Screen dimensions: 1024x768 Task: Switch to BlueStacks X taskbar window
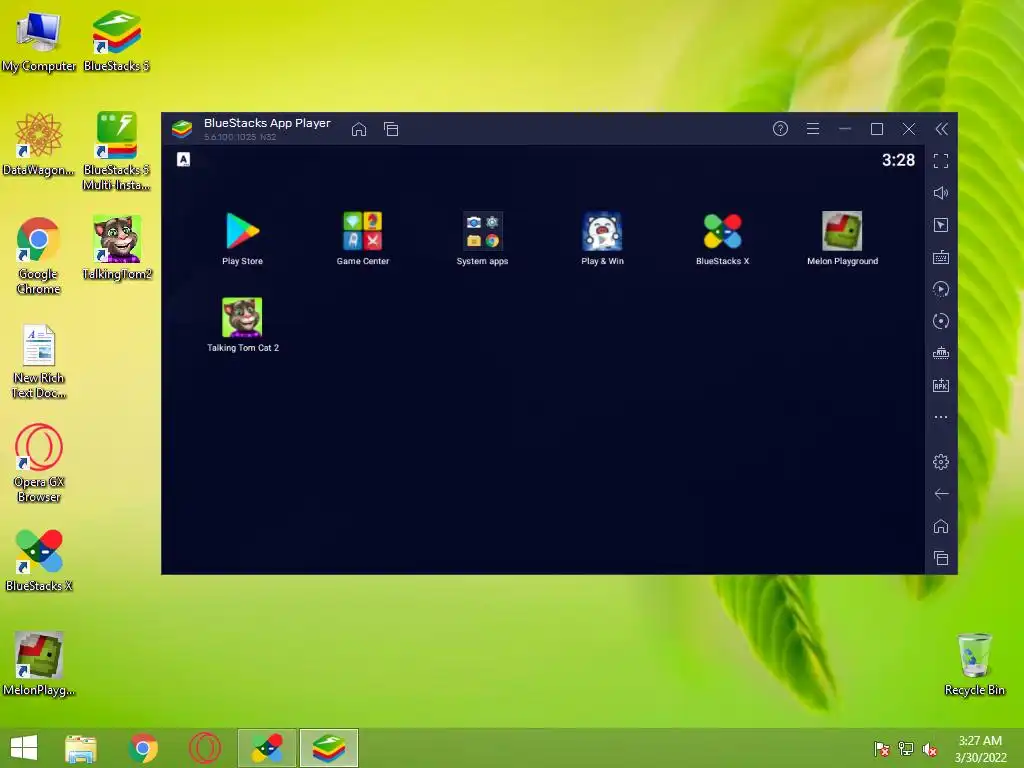[x=267, y=748]
